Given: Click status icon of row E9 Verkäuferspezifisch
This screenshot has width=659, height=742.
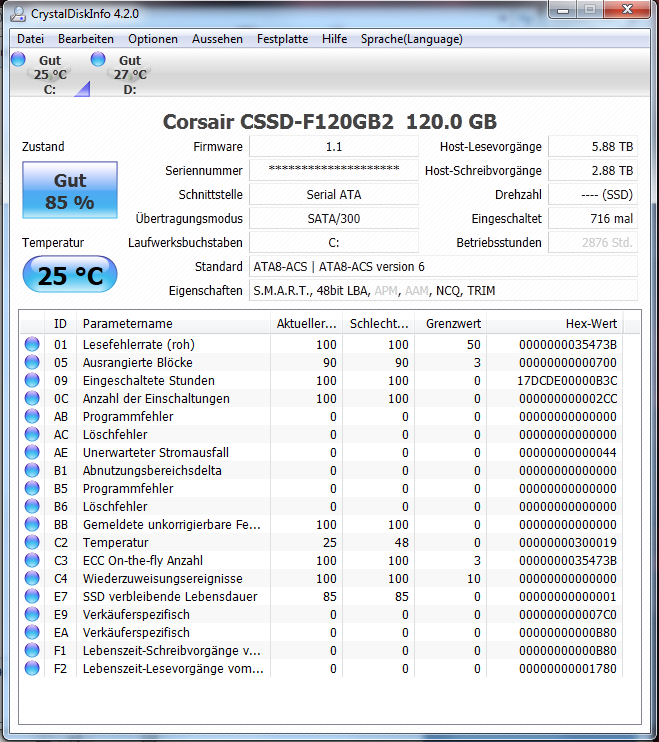Looking at the screenshot, I should tap(32, 614).
